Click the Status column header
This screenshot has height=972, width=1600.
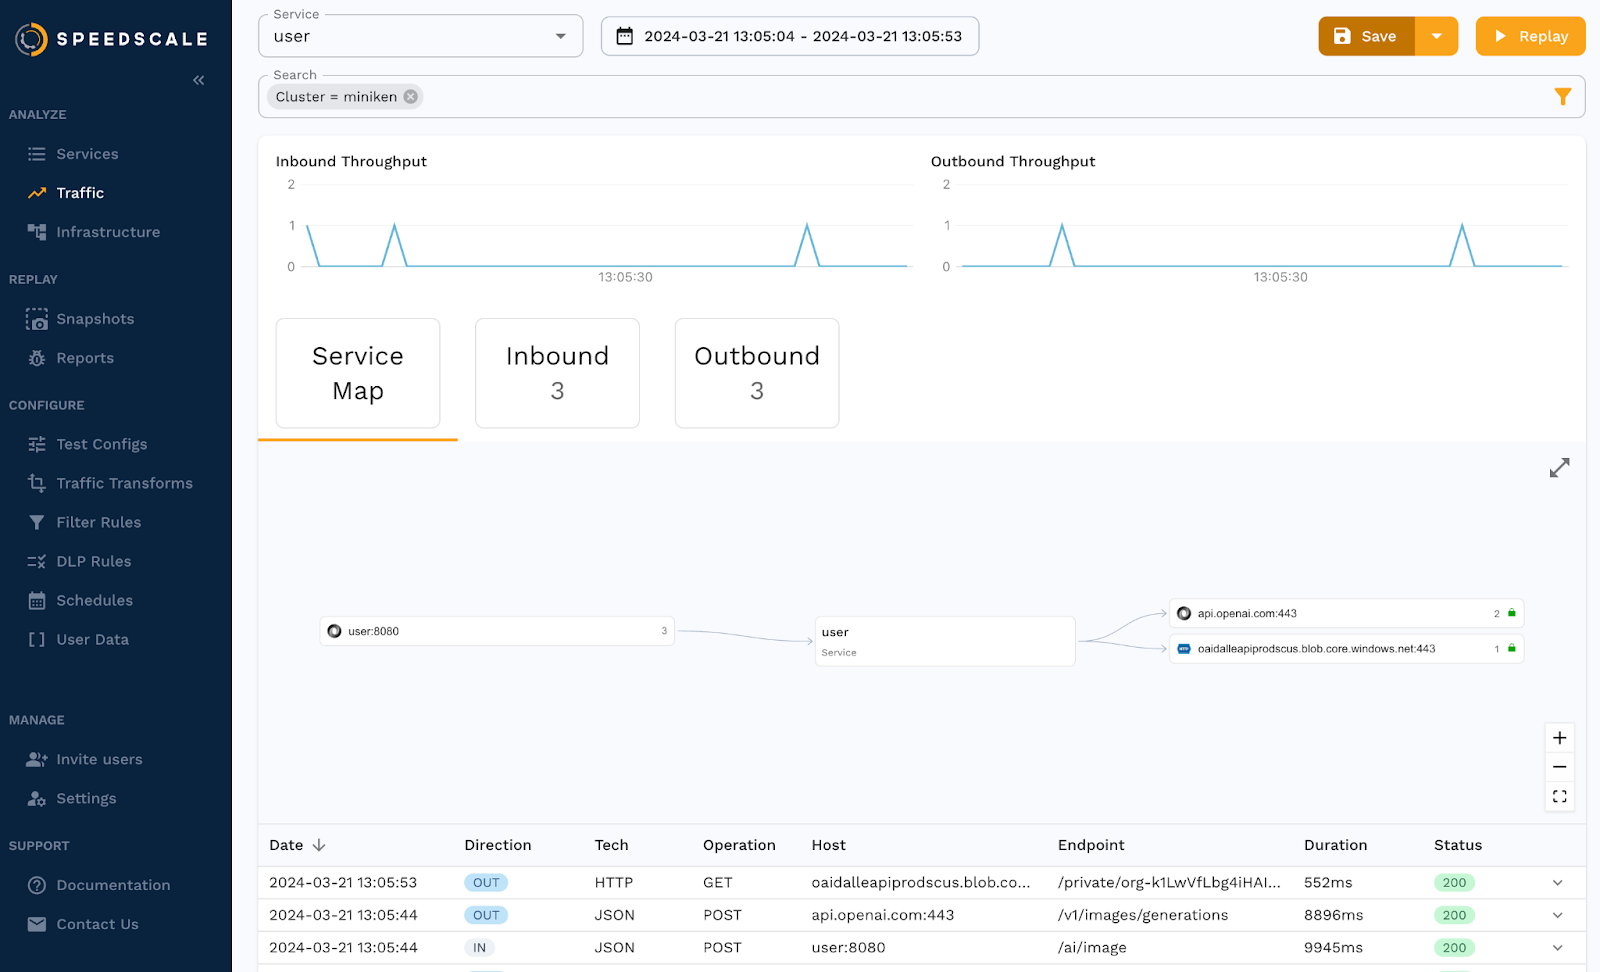1458,845
